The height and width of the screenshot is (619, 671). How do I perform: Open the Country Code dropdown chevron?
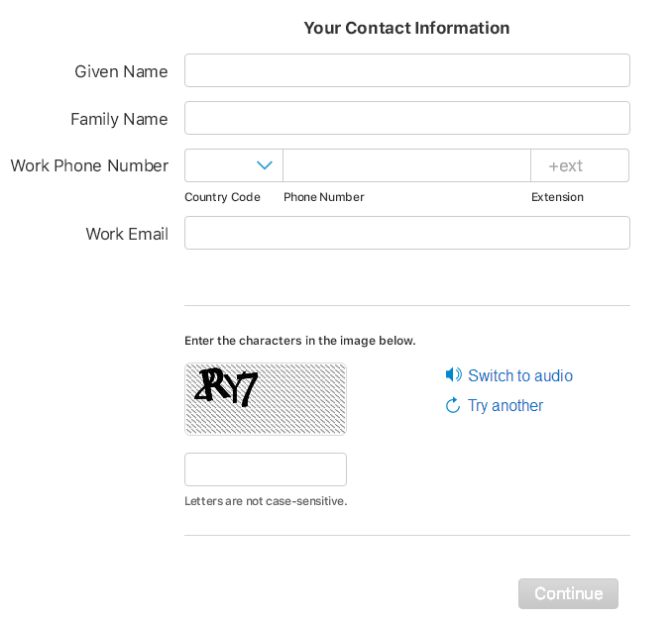264,165
